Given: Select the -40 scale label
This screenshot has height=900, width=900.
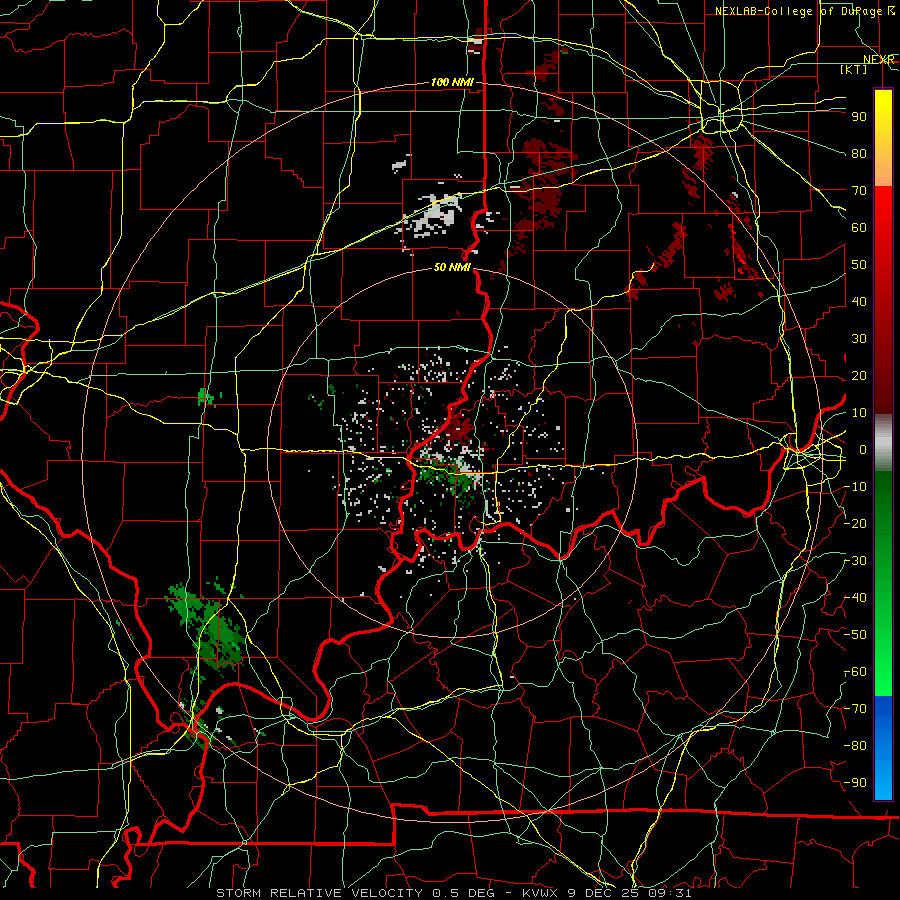Looking at the screenshot, I should pos(856,598).
